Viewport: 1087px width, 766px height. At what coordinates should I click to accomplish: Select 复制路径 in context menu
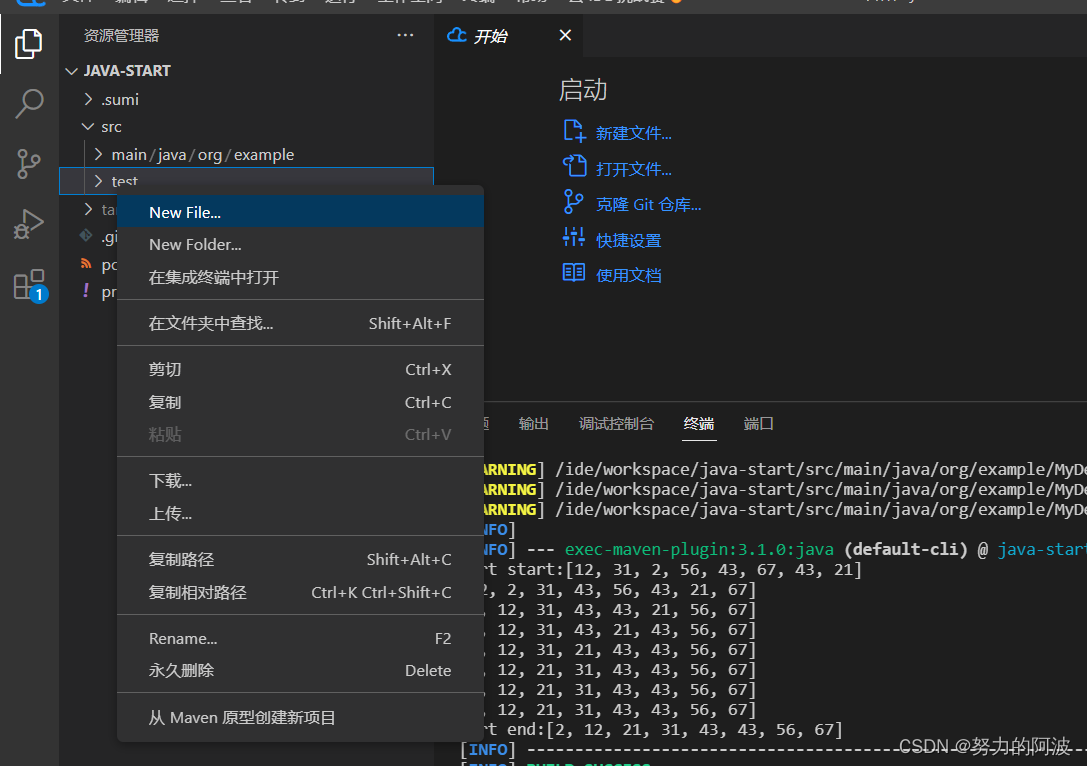(x=181, y=560)
